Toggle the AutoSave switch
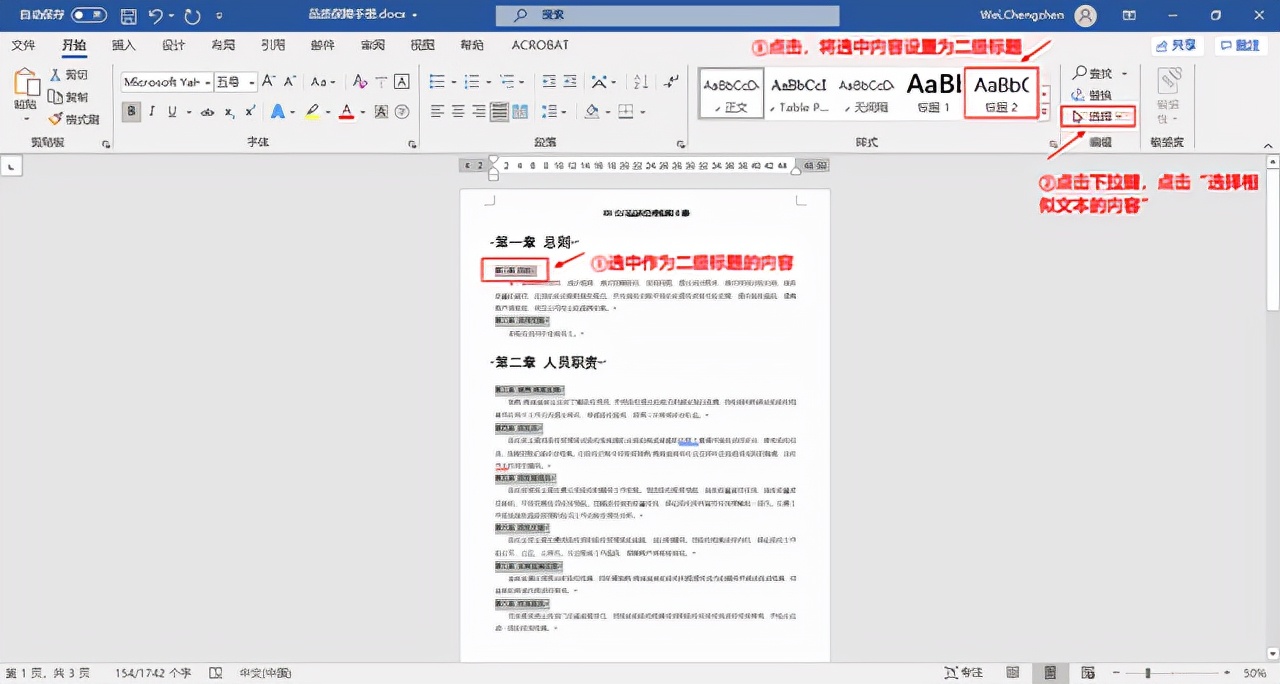 [x=88, y=16]
